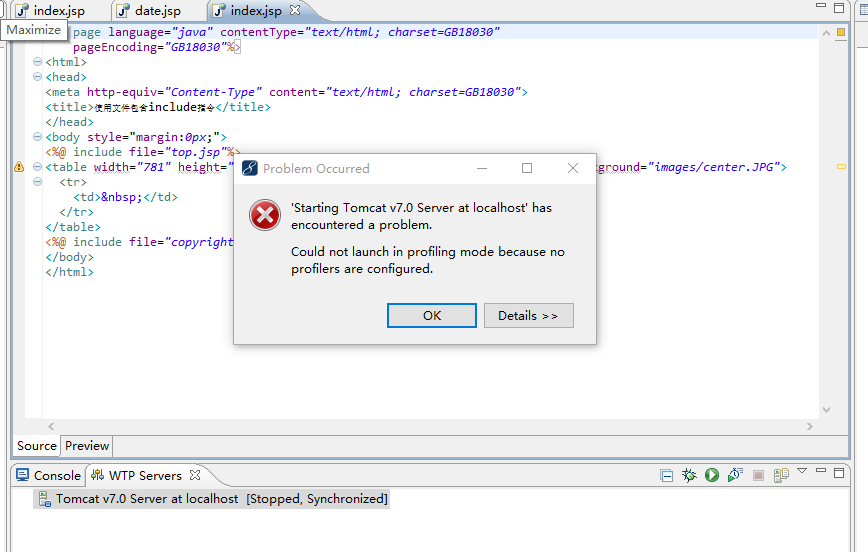Image resolution: width=868 pixels, height=552 pixels.
Task: Click the stop server square icon
Action: (758, 476)
